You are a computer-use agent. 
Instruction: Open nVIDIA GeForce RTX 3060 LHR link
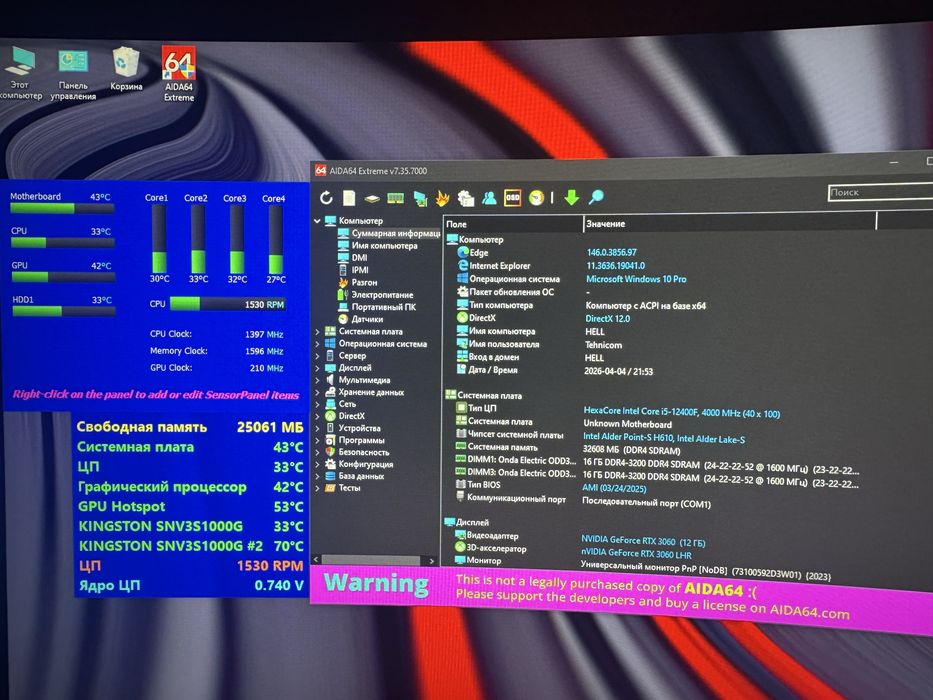(636, 553)
